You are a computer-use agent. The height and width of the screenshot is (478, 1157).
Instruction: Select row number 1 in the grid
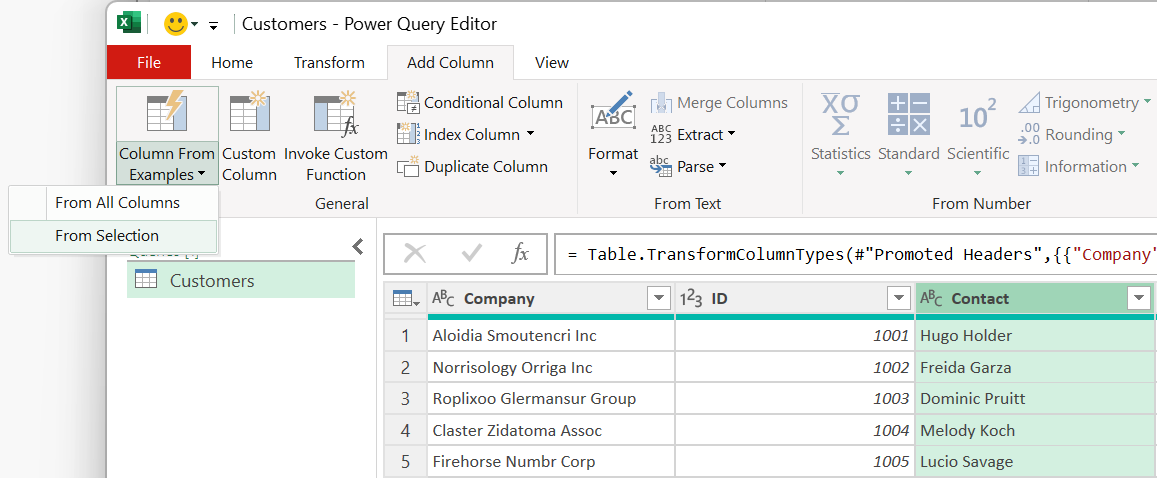point(405,336)
